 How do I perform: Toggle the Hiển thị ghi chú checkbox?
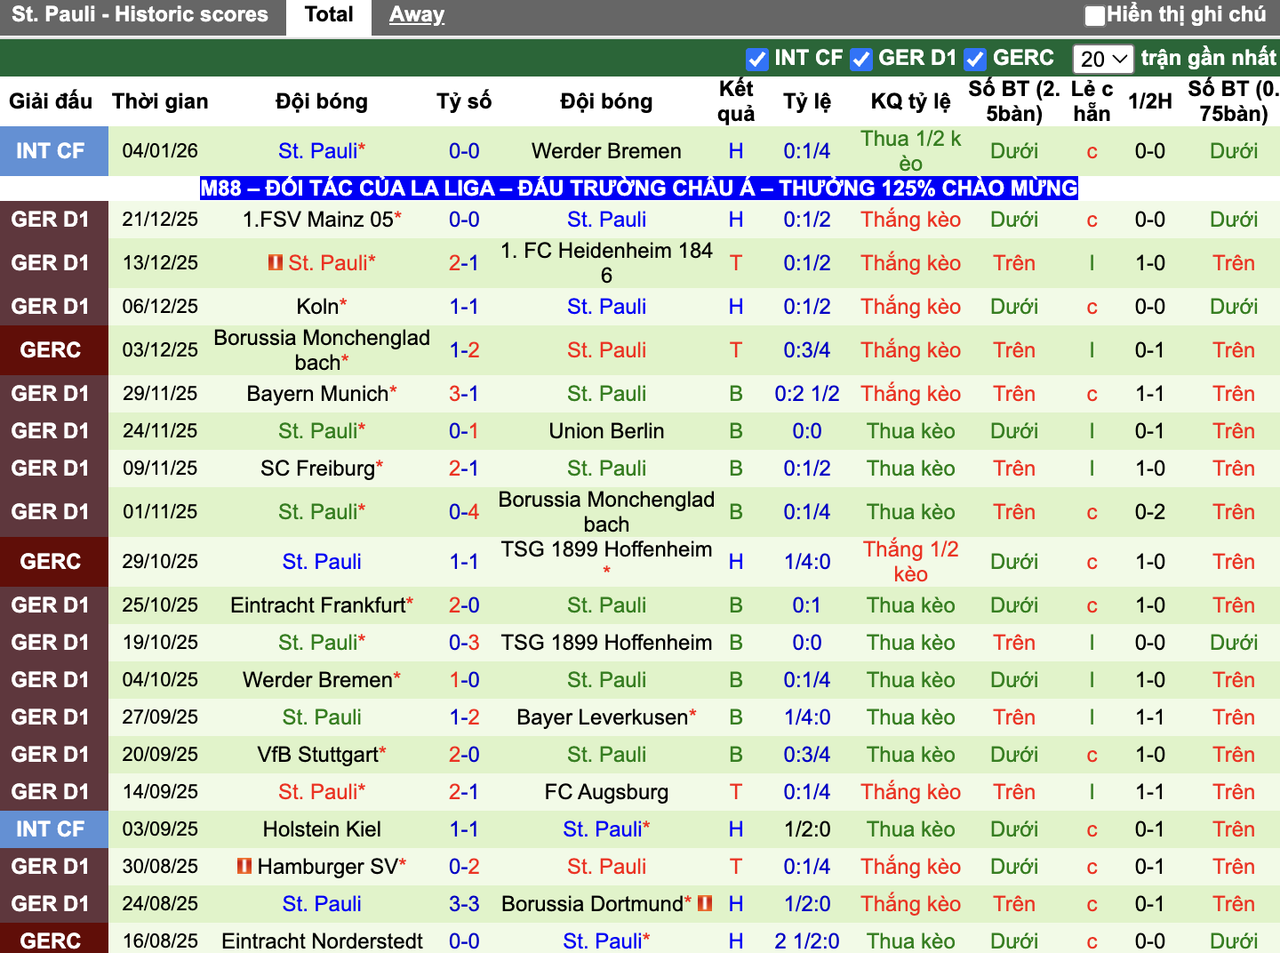1096,15
